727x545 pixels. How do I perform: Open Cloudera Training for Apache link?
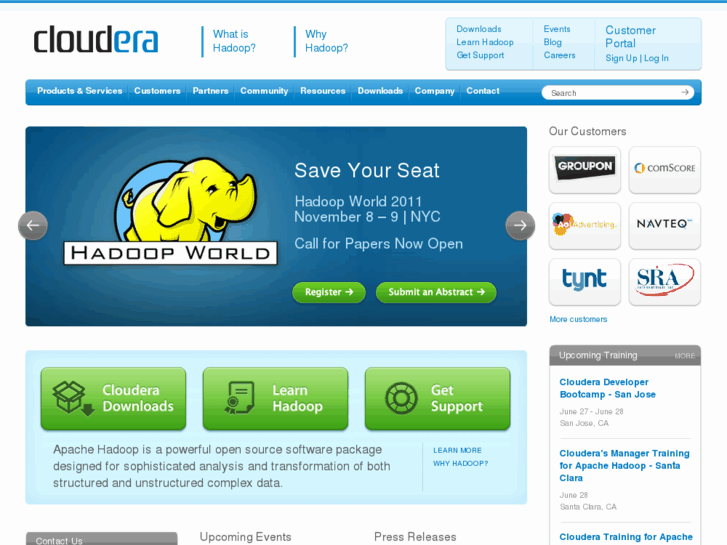click(x=626, y=537)
